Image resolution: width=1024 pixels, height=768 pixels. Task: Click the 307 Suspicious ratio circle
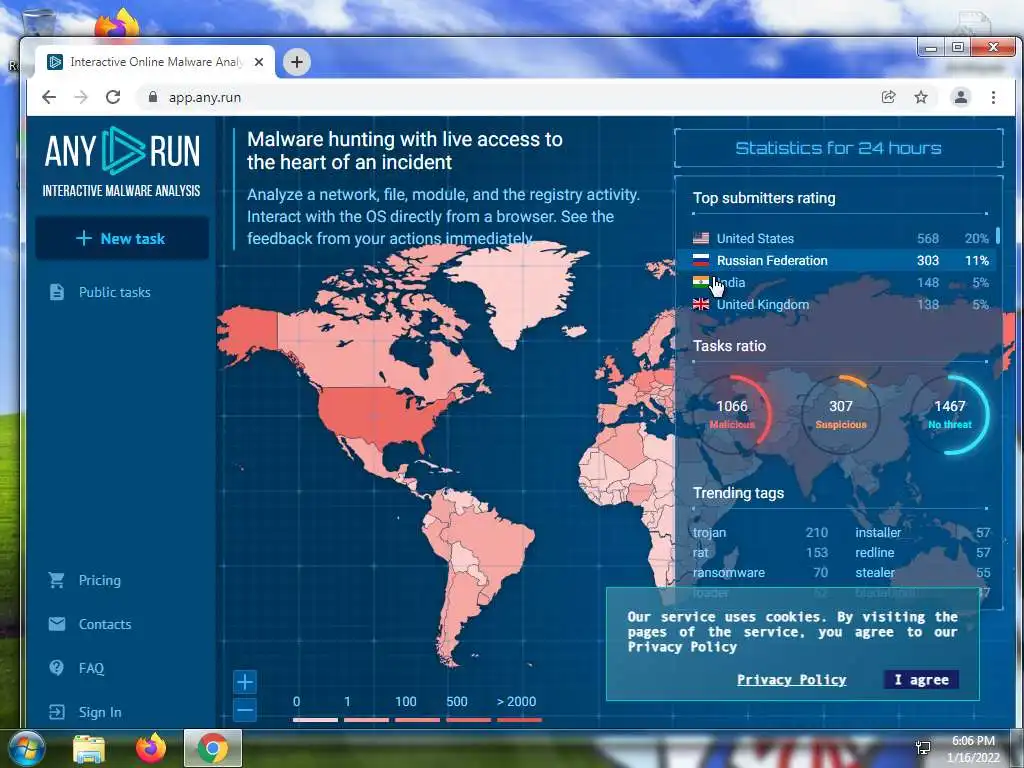tap(840, 415)
